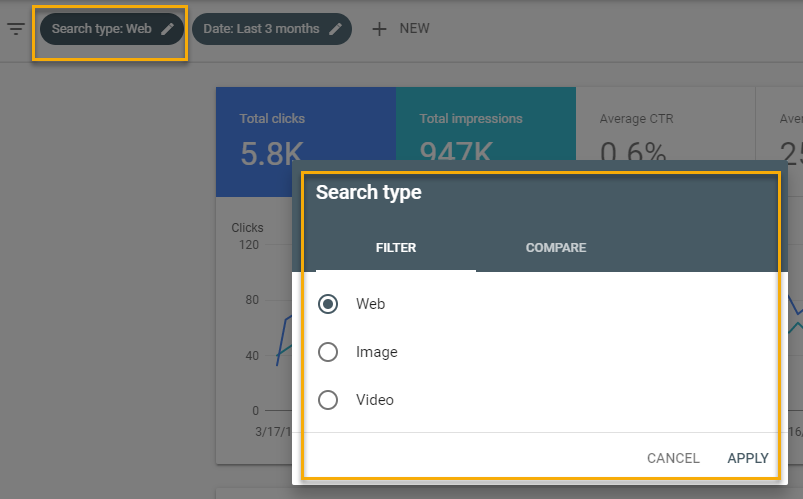
Task: Click pencil icon on Date chip
Action: (x=335, y=29)
